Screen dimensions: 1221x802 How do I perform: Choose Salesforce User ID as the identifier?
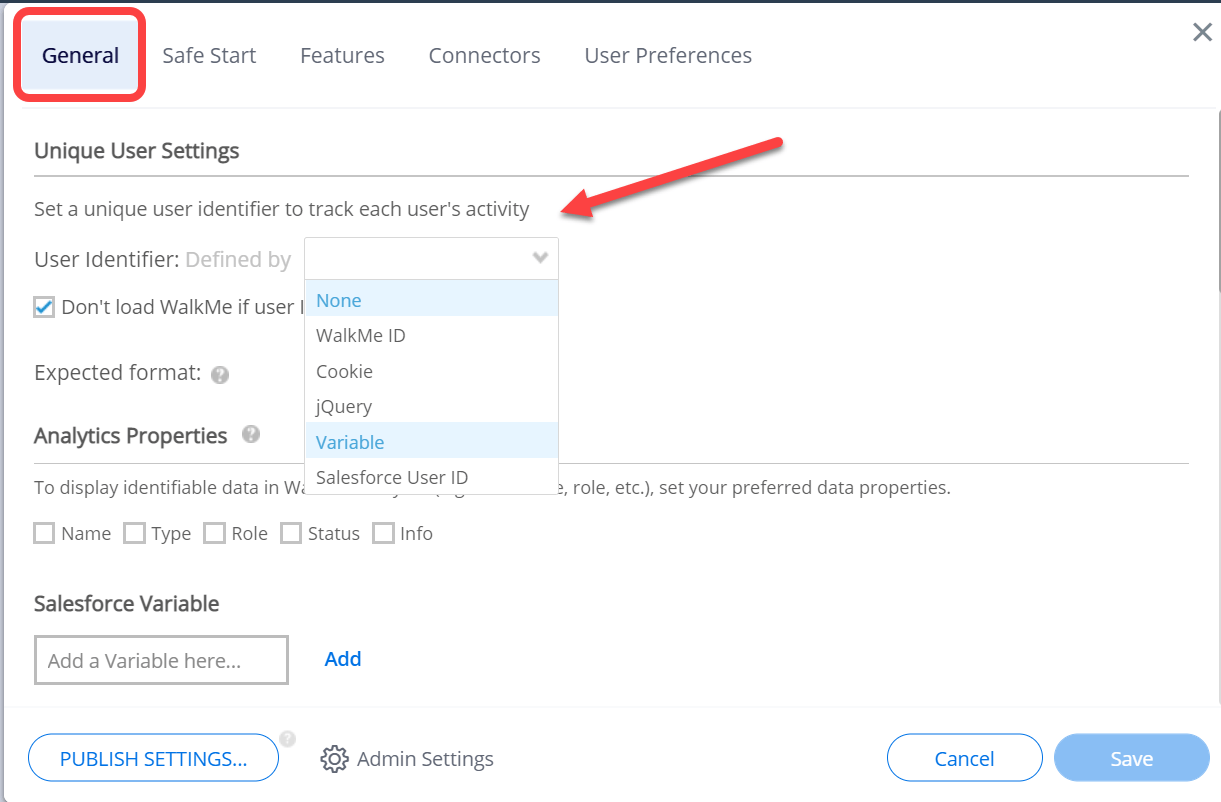[391, 477]
